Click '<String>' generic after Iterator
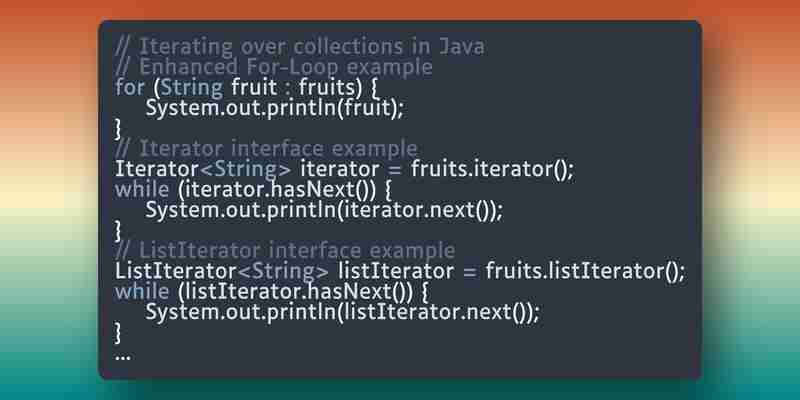The height and width of the screenshot is (400, 800). point(245,169)
